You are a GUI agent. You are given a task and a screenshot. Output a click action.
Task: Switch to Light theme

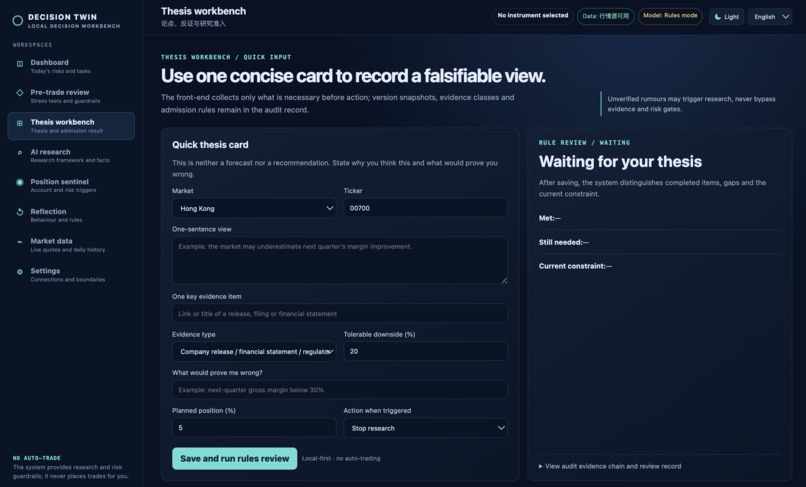tap(726, 16)
